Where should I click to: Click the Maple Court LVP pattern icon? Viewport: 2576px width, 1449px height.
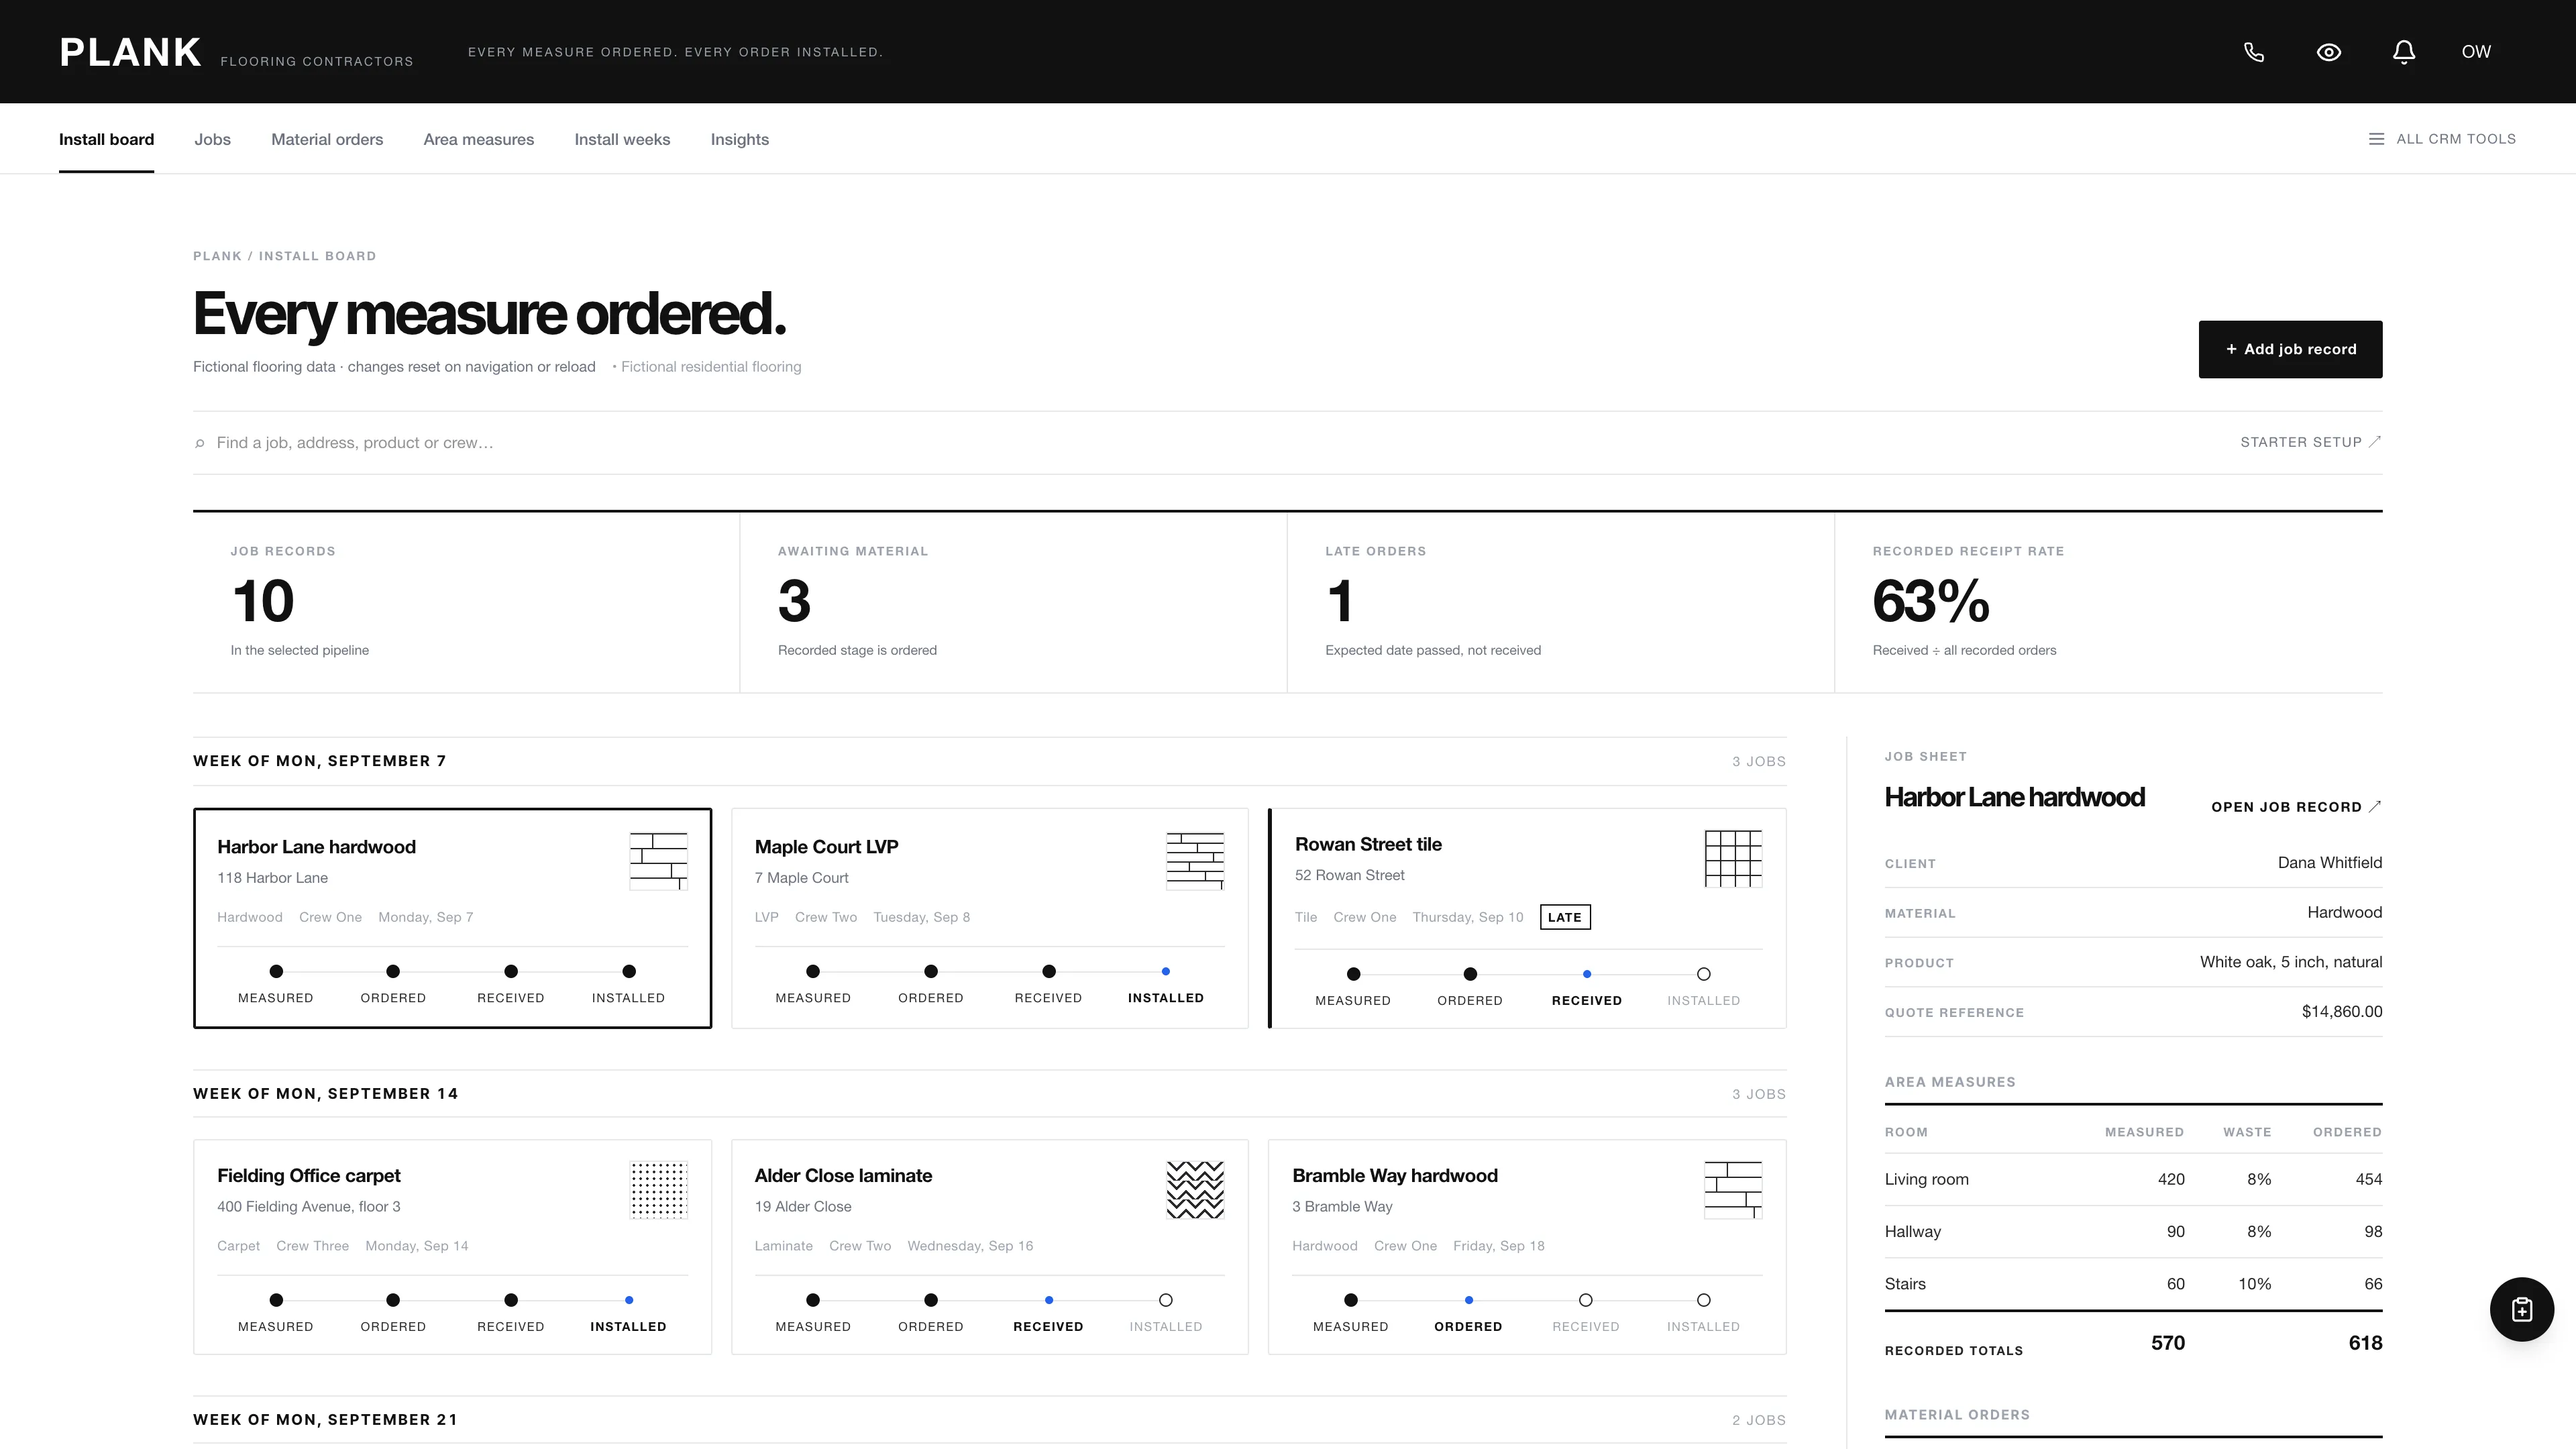pyautogui.click(x=1195, y=861)
